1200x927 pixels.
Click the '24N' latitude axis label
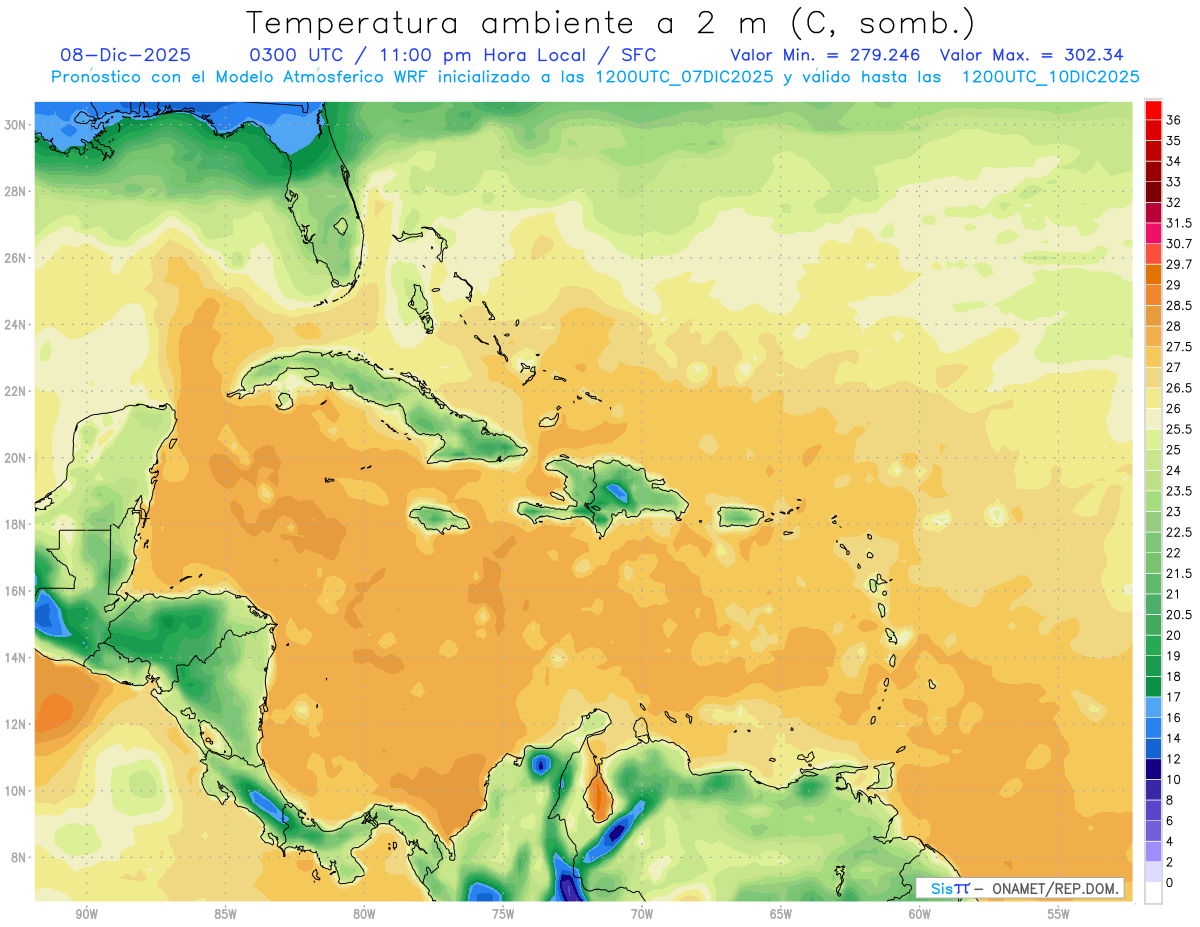tap(17, 325)
